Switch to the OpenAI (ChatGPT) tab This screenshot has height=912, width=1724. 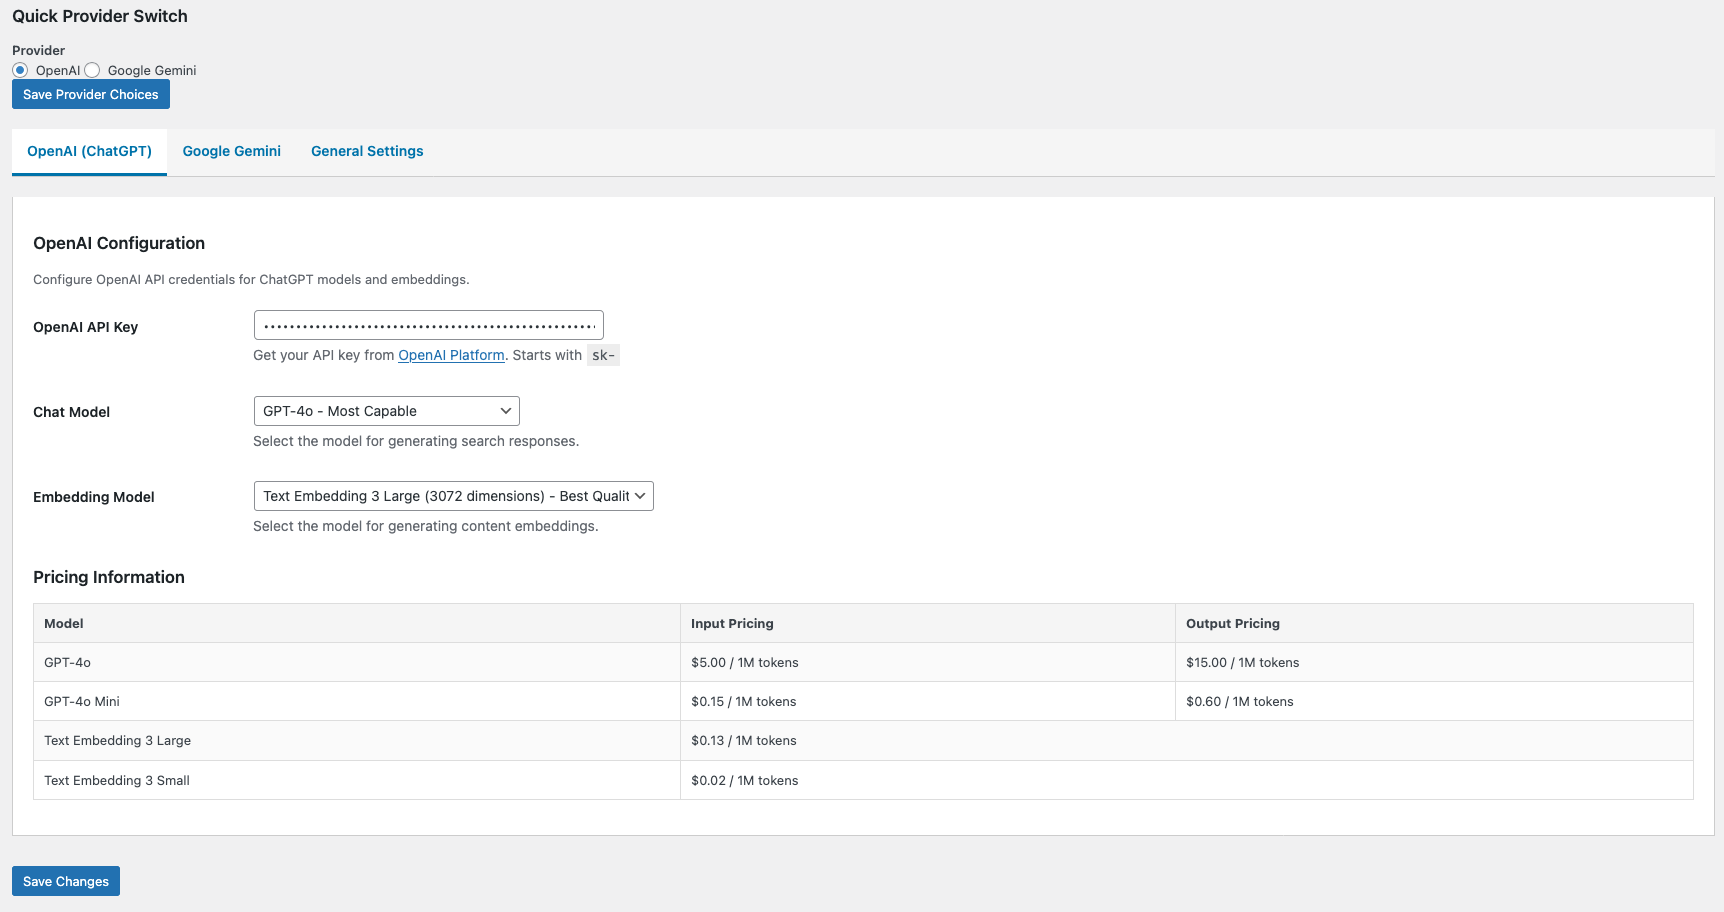89,151
